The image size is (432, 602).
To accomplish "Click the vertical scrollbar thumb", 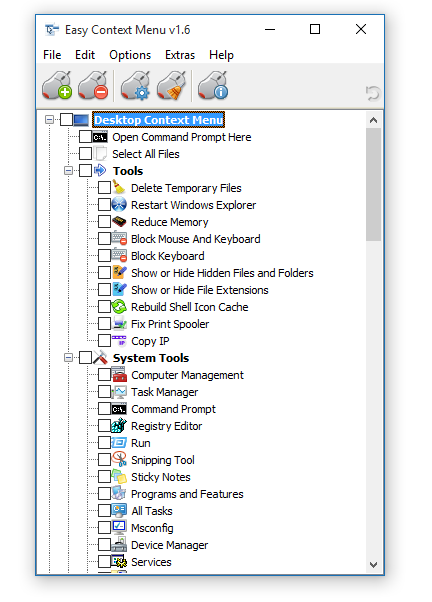I will click(373, 185).
